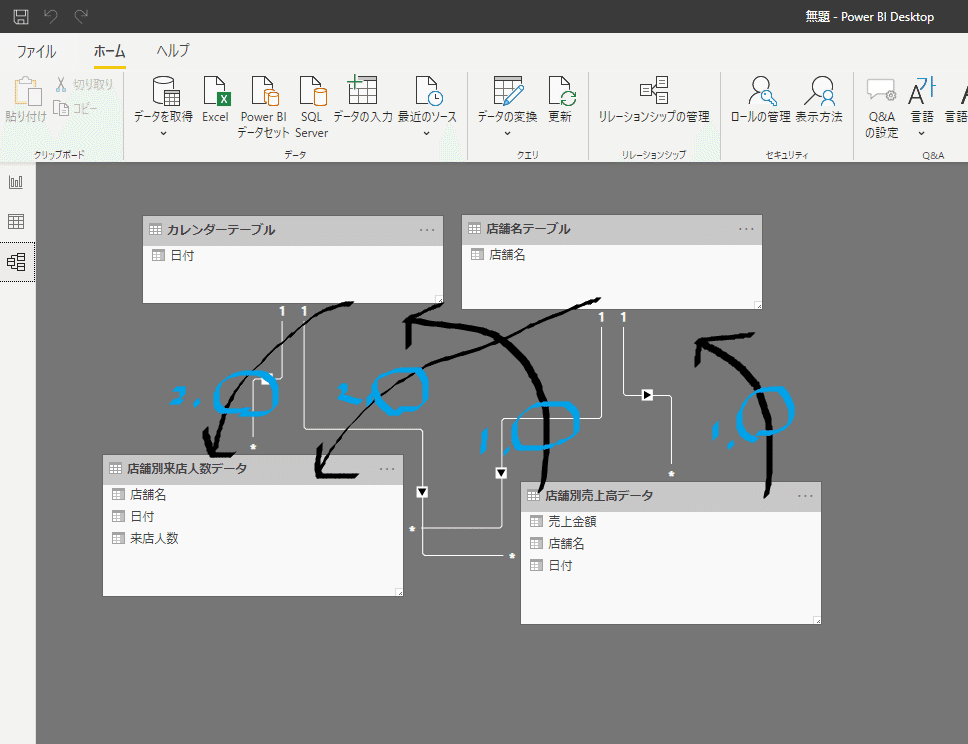Select the 店舗名テーブル table header
968x744 pixels.
coord(612,229)
